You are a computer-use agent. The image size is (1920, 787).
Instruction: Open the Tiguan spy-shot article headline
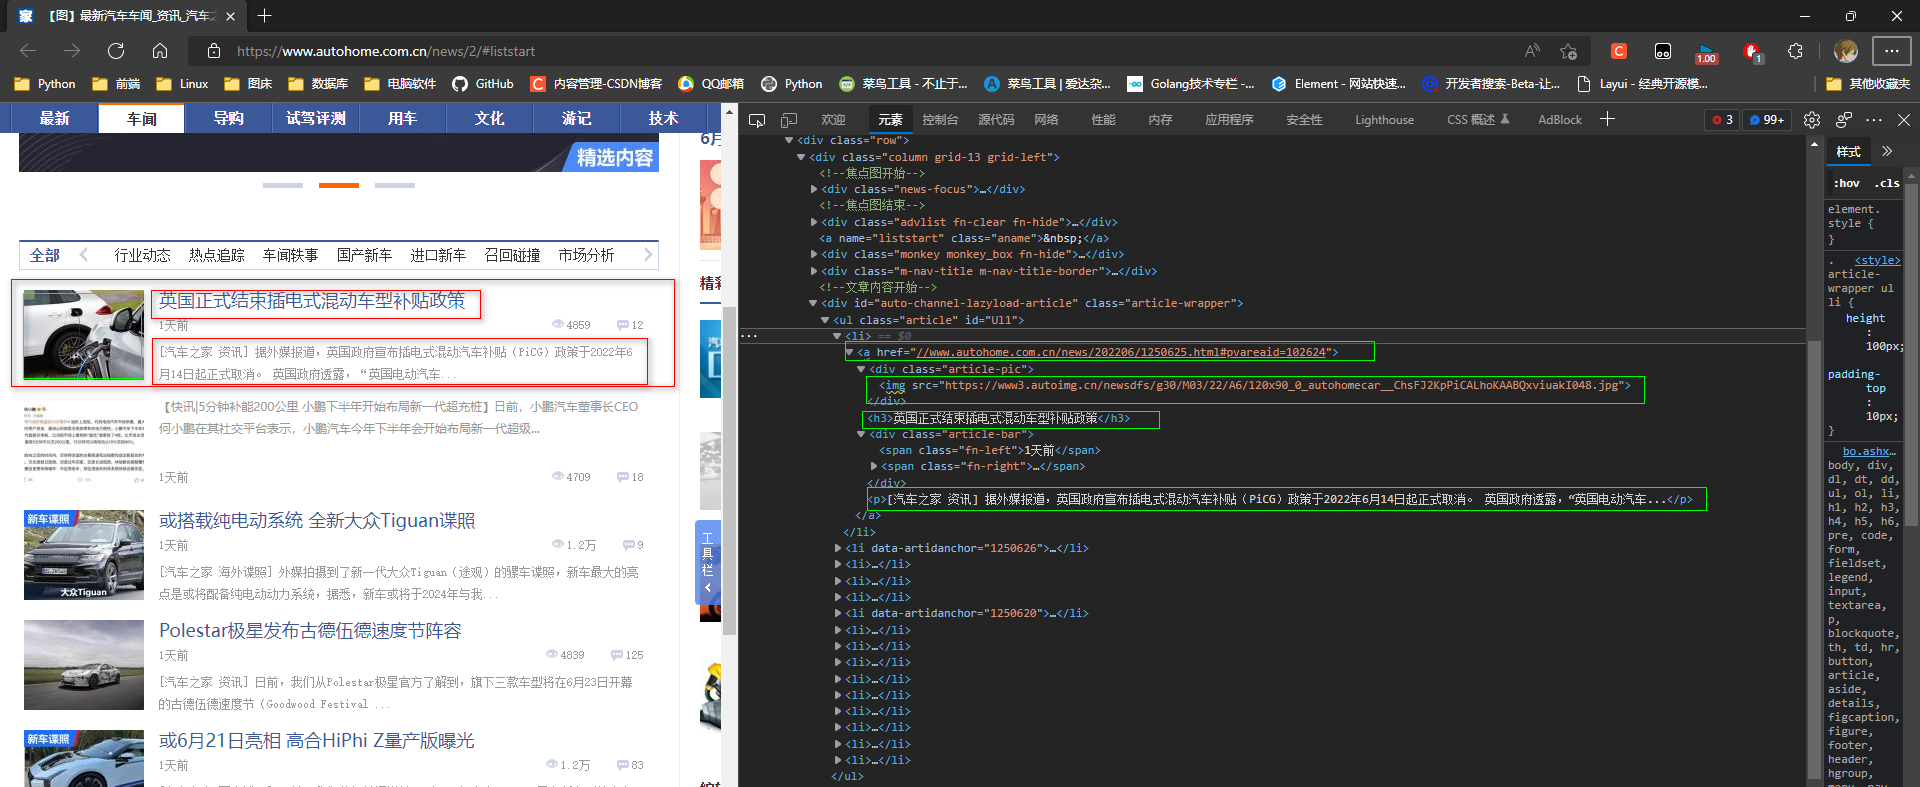pyautogui.click(x=316, y=521)
